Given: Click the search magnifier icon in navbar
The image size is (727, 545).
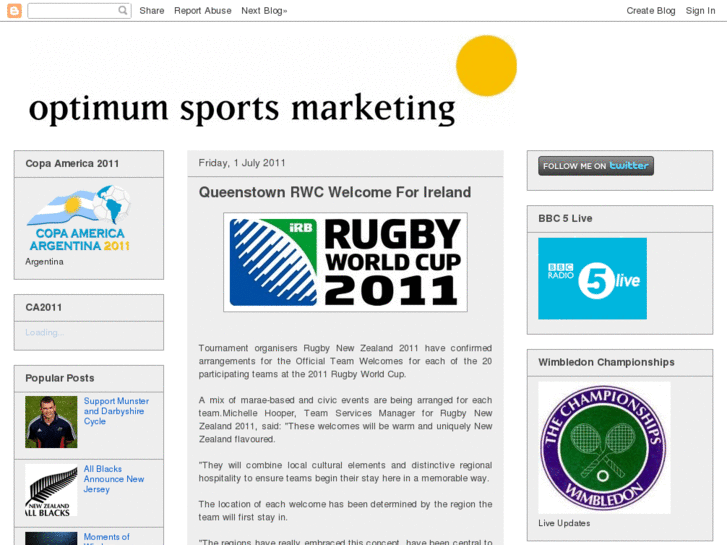Looking at the screenshot, I should click(123, 10).
